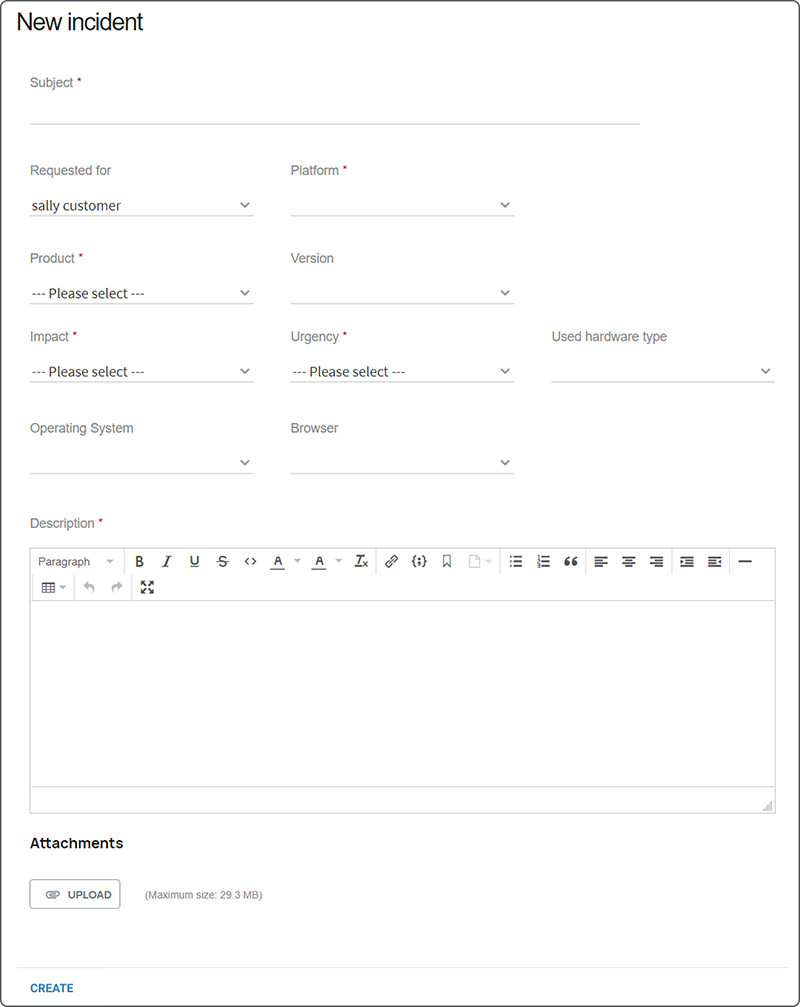Click the Maximum size 29.3 MB note
This screenshot has height=1007, width=800.
(204, 895)
